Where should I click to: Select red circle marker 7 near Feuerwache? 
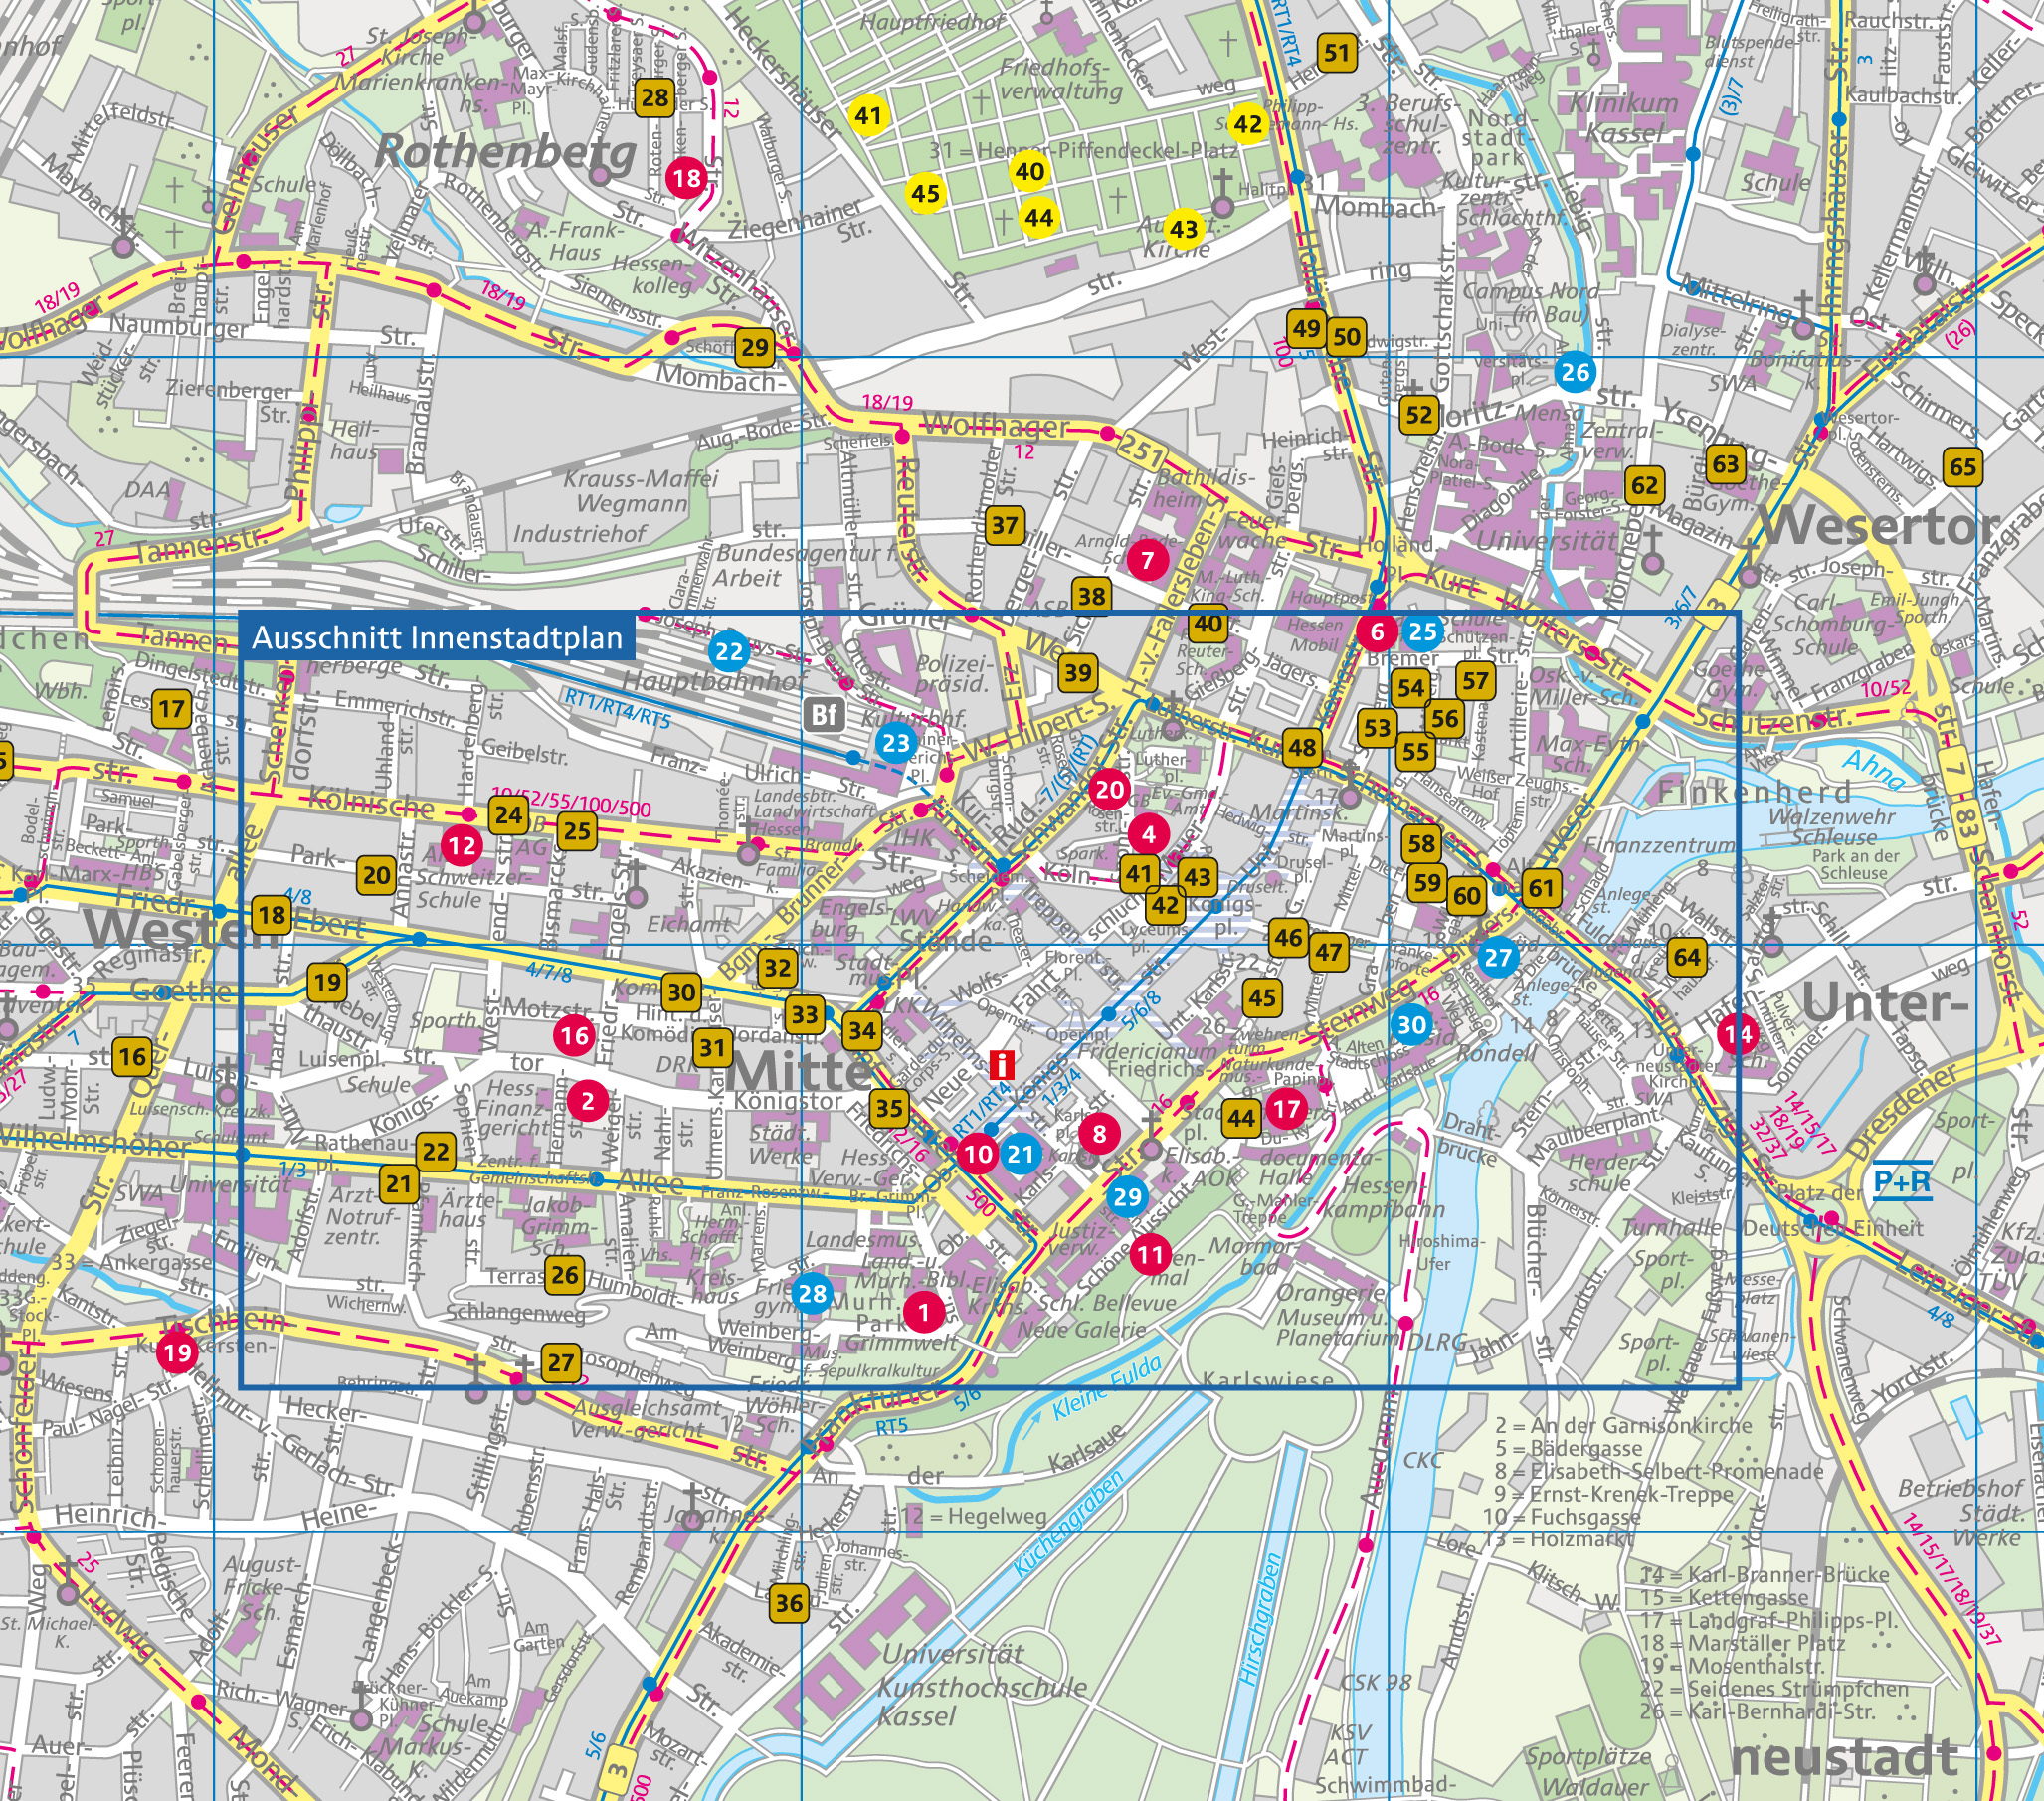click(x=1147, y=561)
